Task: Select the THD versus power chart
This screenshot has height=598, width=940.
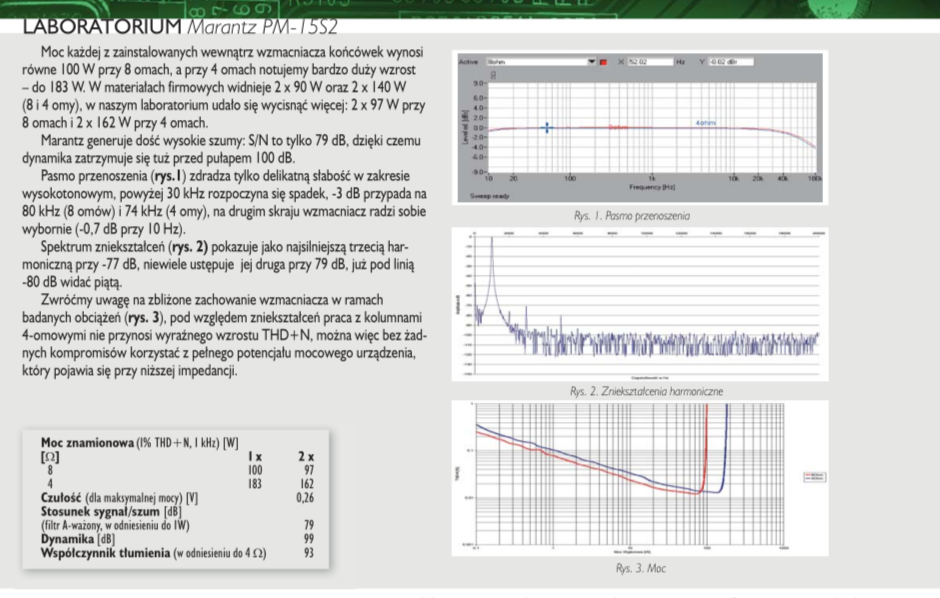Action: 640,478
